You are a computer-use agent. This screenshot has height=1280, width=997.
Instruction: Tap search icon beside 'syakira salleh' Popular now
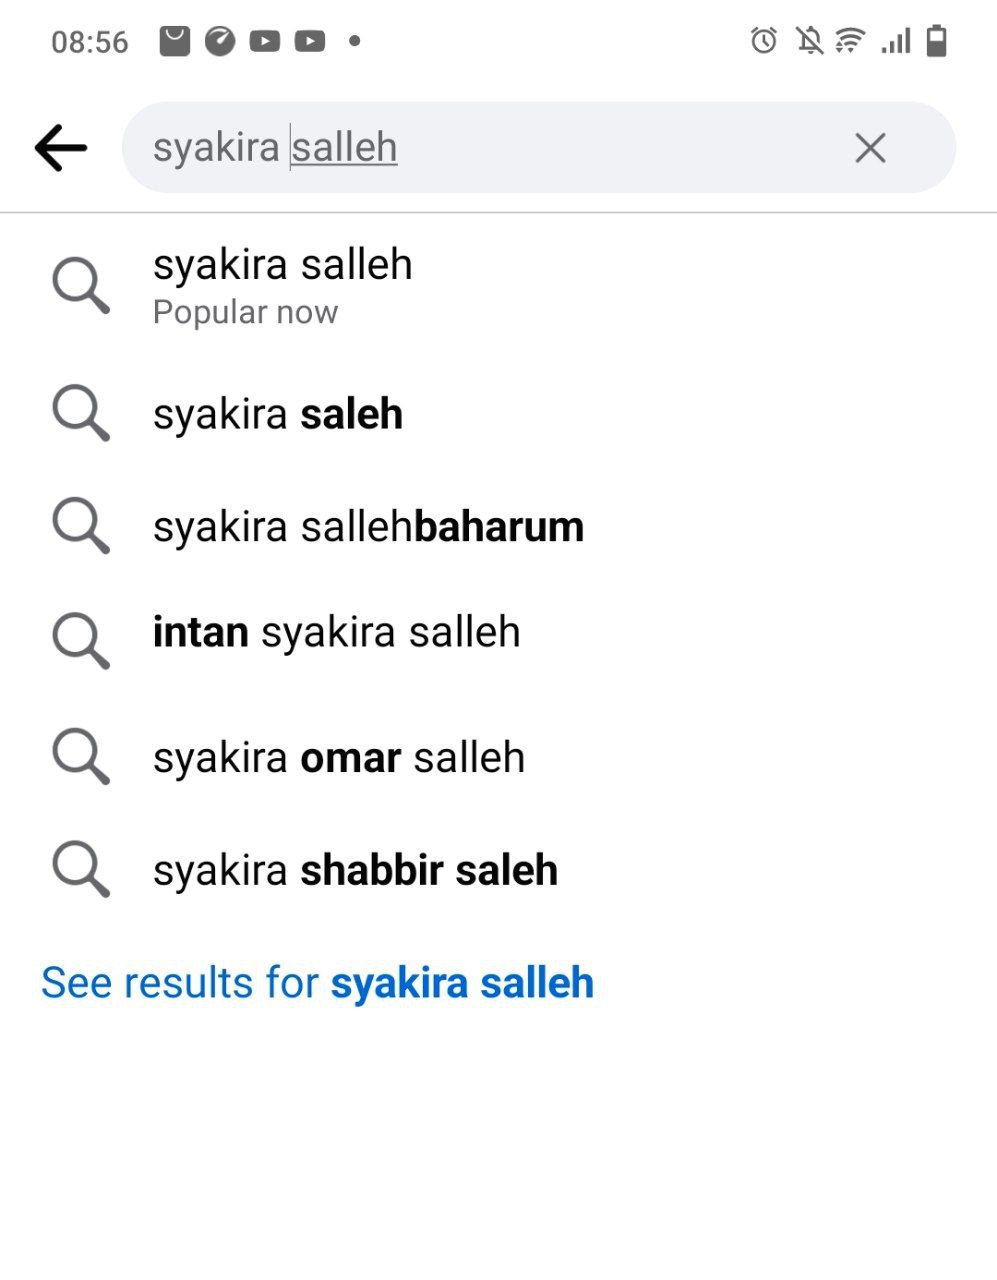(80, 286)
